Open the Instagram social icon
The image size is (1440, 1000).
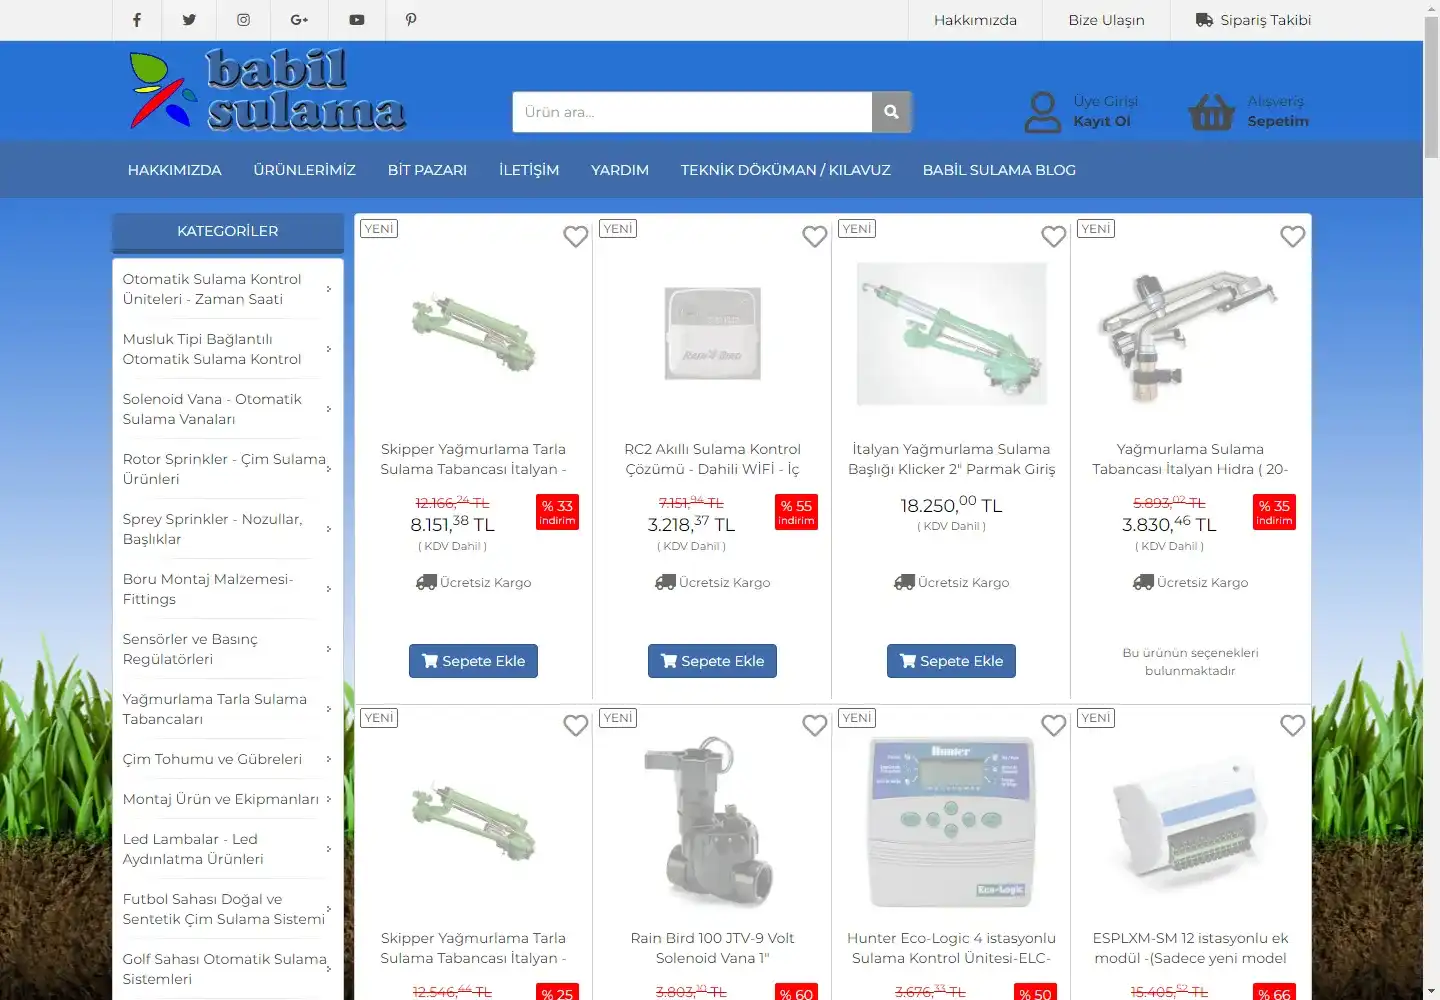[243, 20]
